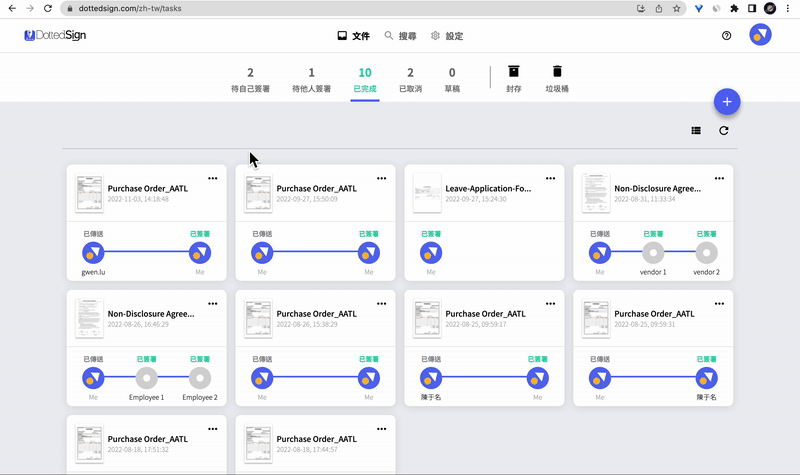
Task: Reload the browser page
Action: coord(47,8)
